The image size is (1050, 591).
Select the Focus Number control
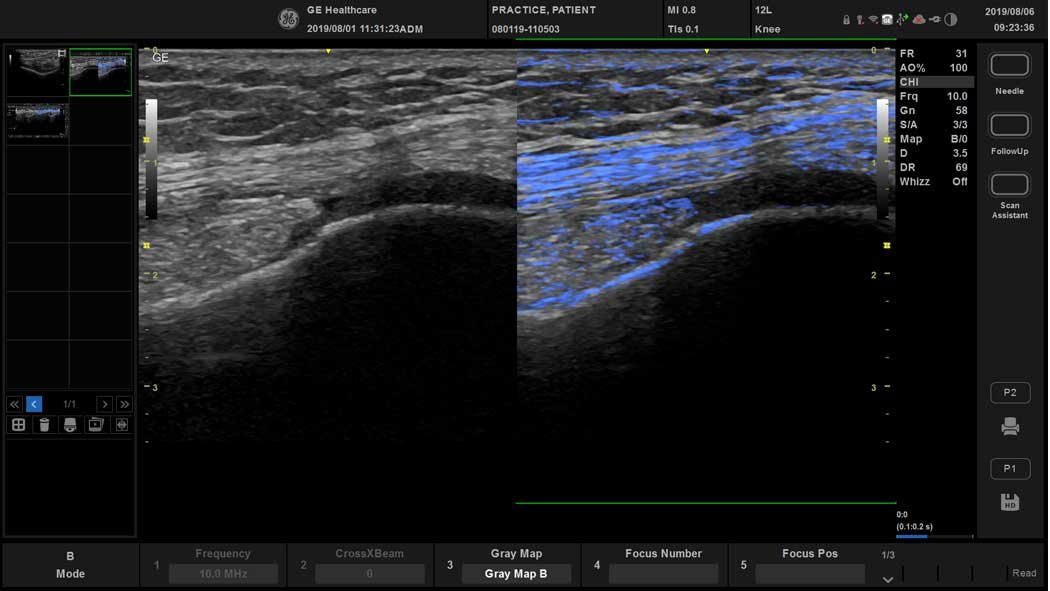pos(663,574)
